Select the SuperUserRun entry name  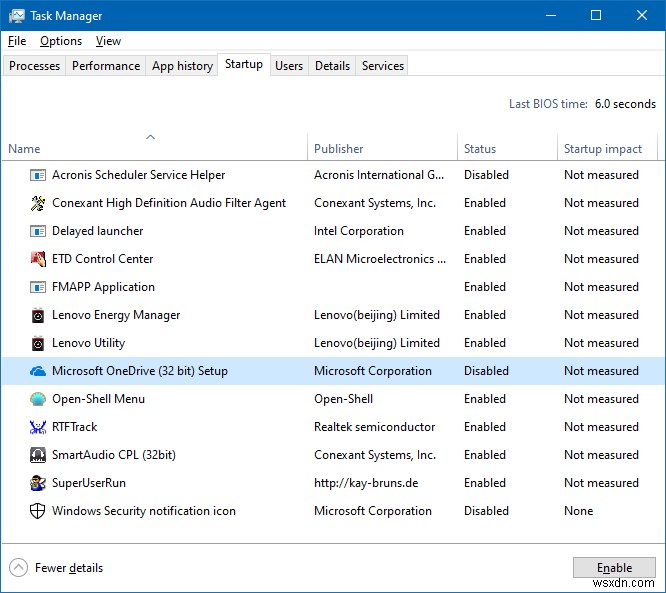(89, 483)
